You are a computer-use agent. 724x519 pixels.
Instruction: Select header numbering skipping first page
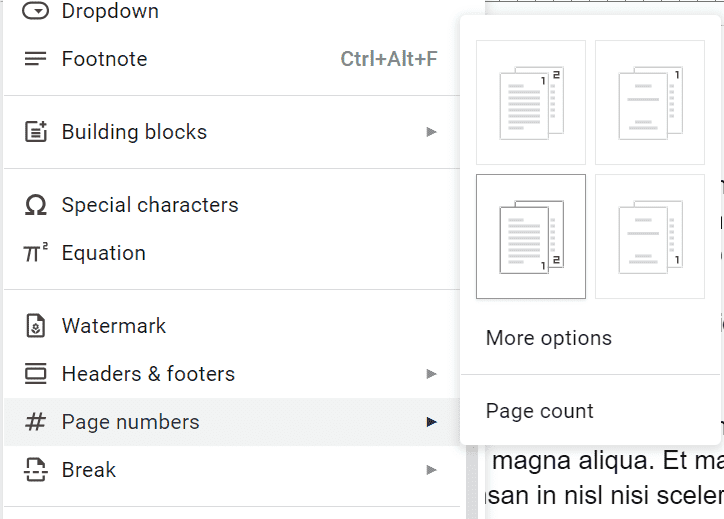coord(650,102)
